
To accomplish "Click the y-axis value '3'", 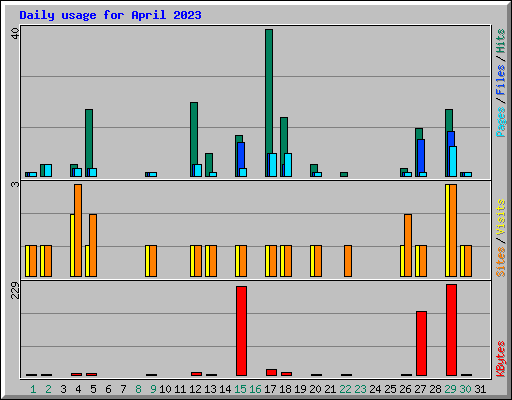I will [15, 184].
